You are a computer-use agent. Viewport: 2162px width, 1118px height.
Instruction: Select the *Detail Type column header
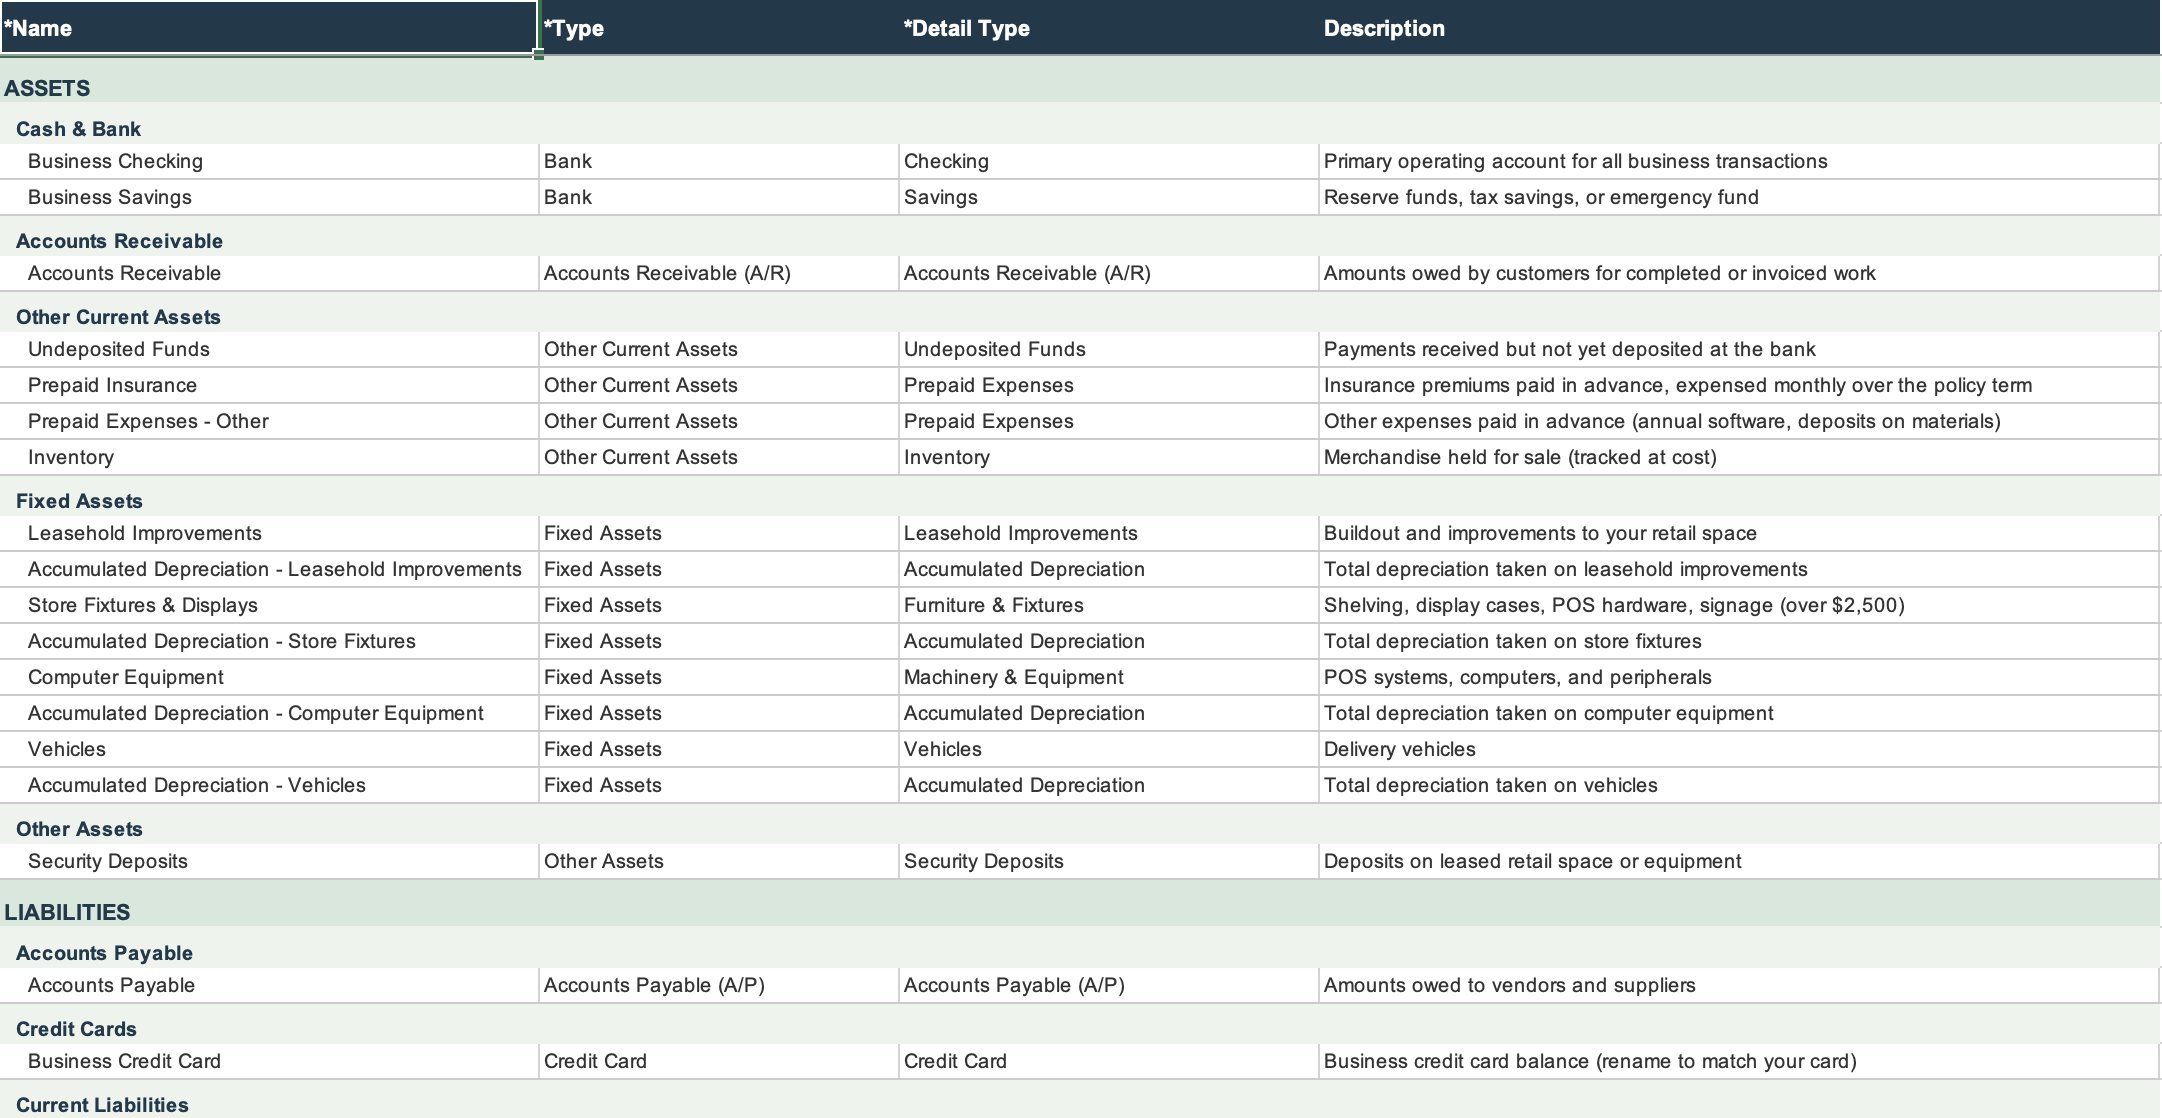coord(1109,28)
